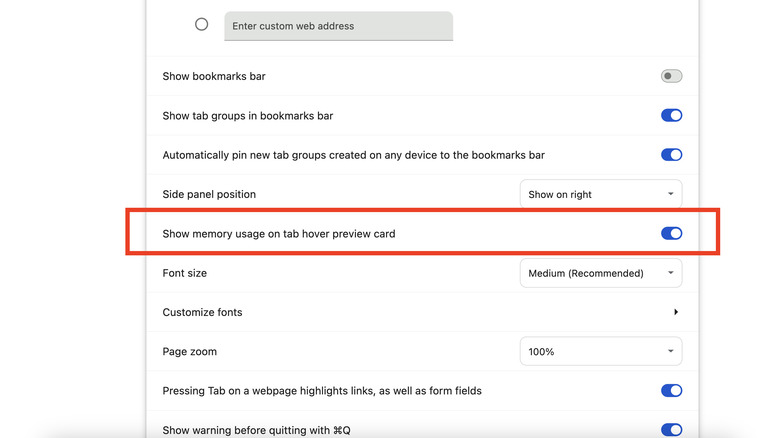Click the Show bookmarks bar label
The image size is (780, 438).
pyautogui.click(x=214, y=76)
